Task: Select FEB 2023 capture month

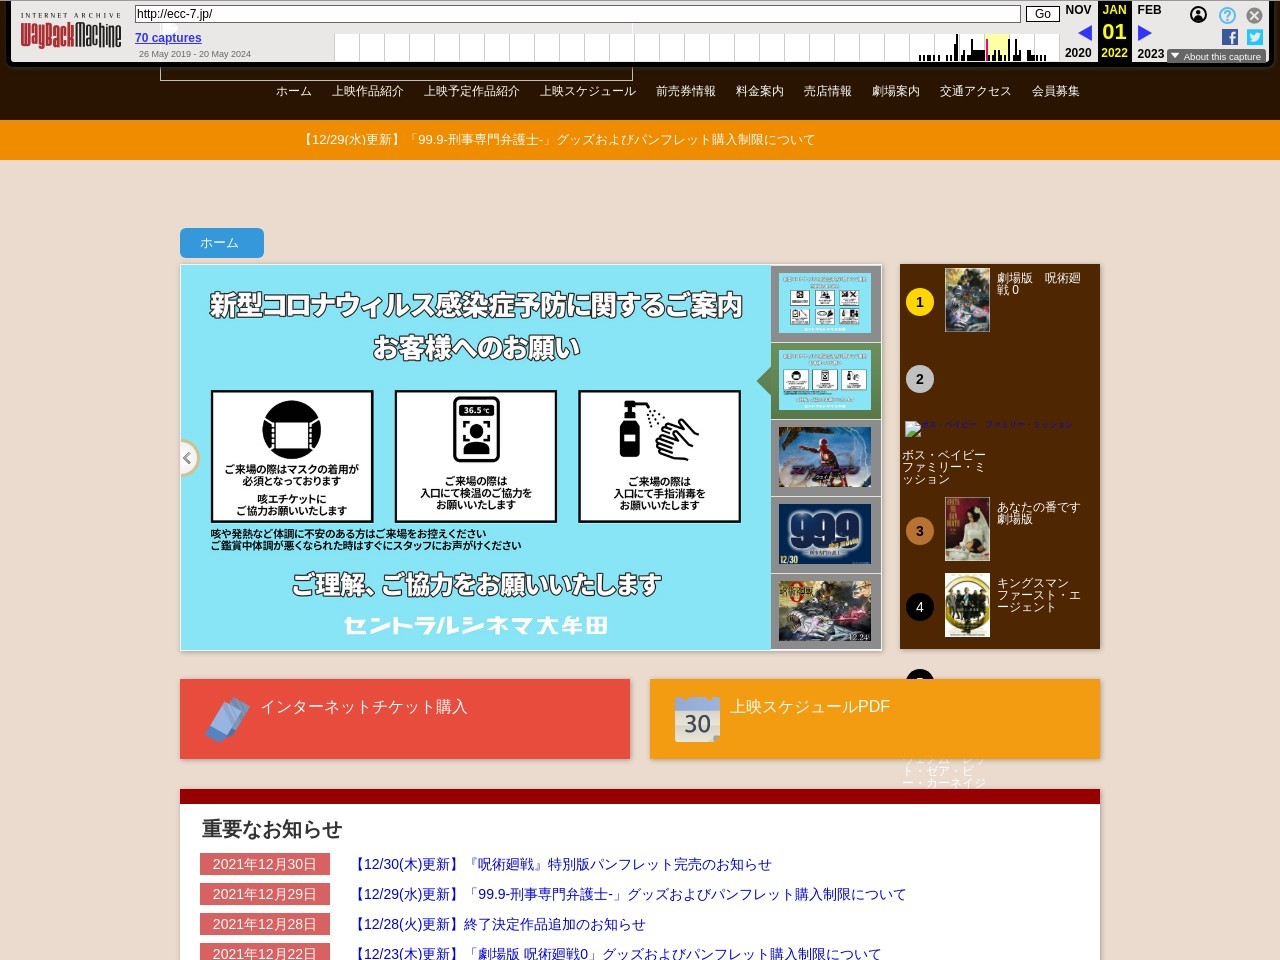Action: point(1150,31)
